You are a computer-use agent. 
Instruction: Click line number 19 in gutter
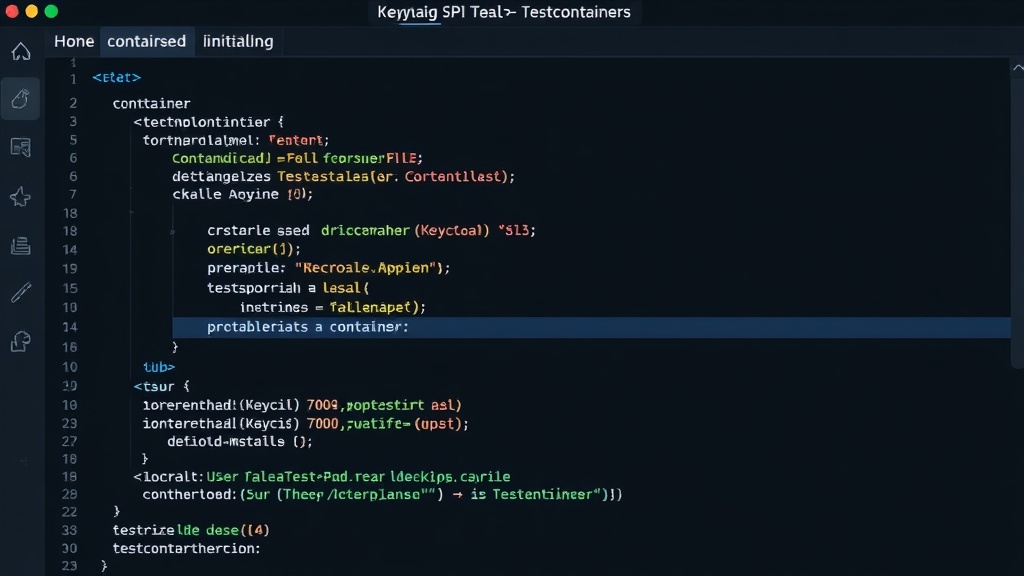point(69,268)
